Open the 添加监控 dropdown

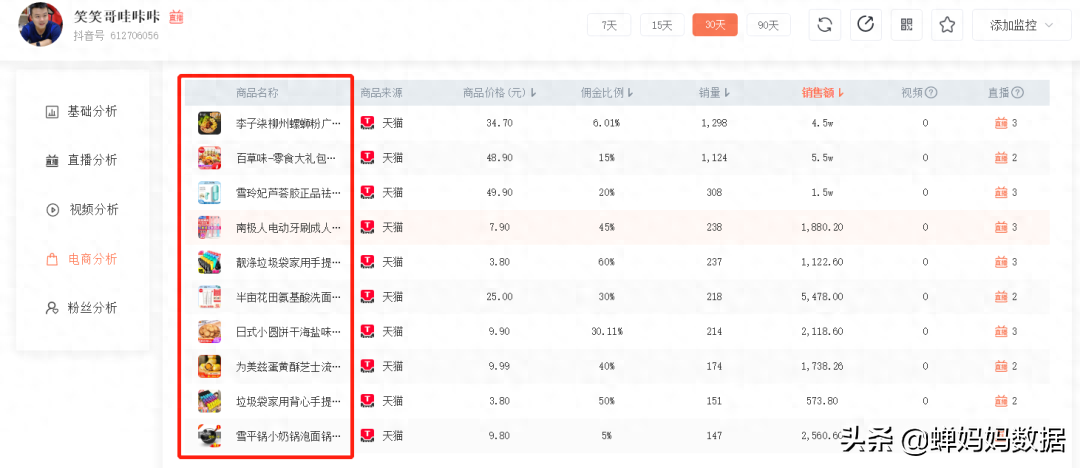tap(1021, 25)
